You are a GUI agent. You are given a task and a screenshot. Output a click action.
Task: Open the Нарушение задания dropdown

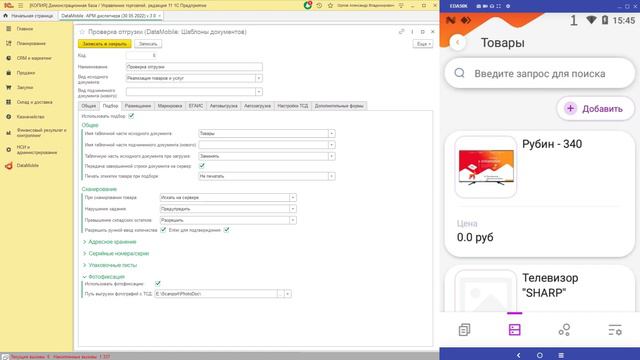(x=293, y=209)
